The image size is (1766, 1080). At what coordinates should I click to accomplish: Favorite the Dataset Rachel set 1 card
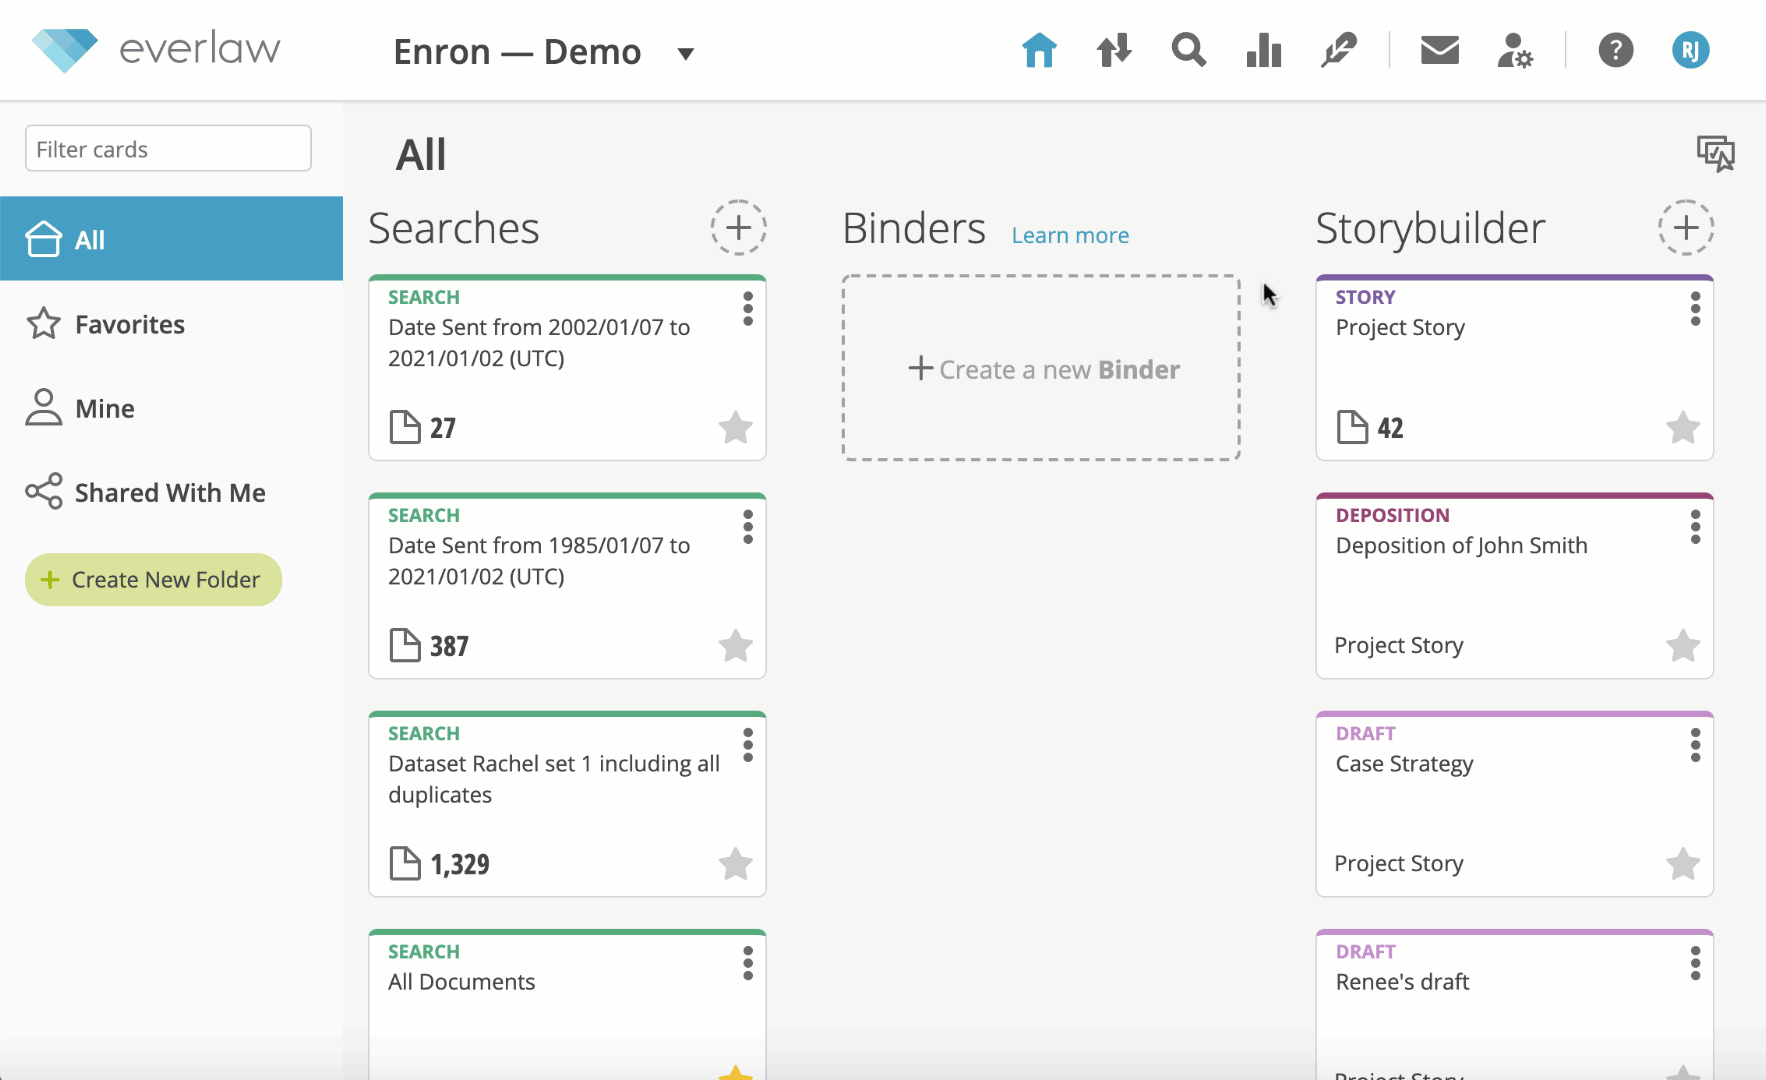tap(736, 864)
